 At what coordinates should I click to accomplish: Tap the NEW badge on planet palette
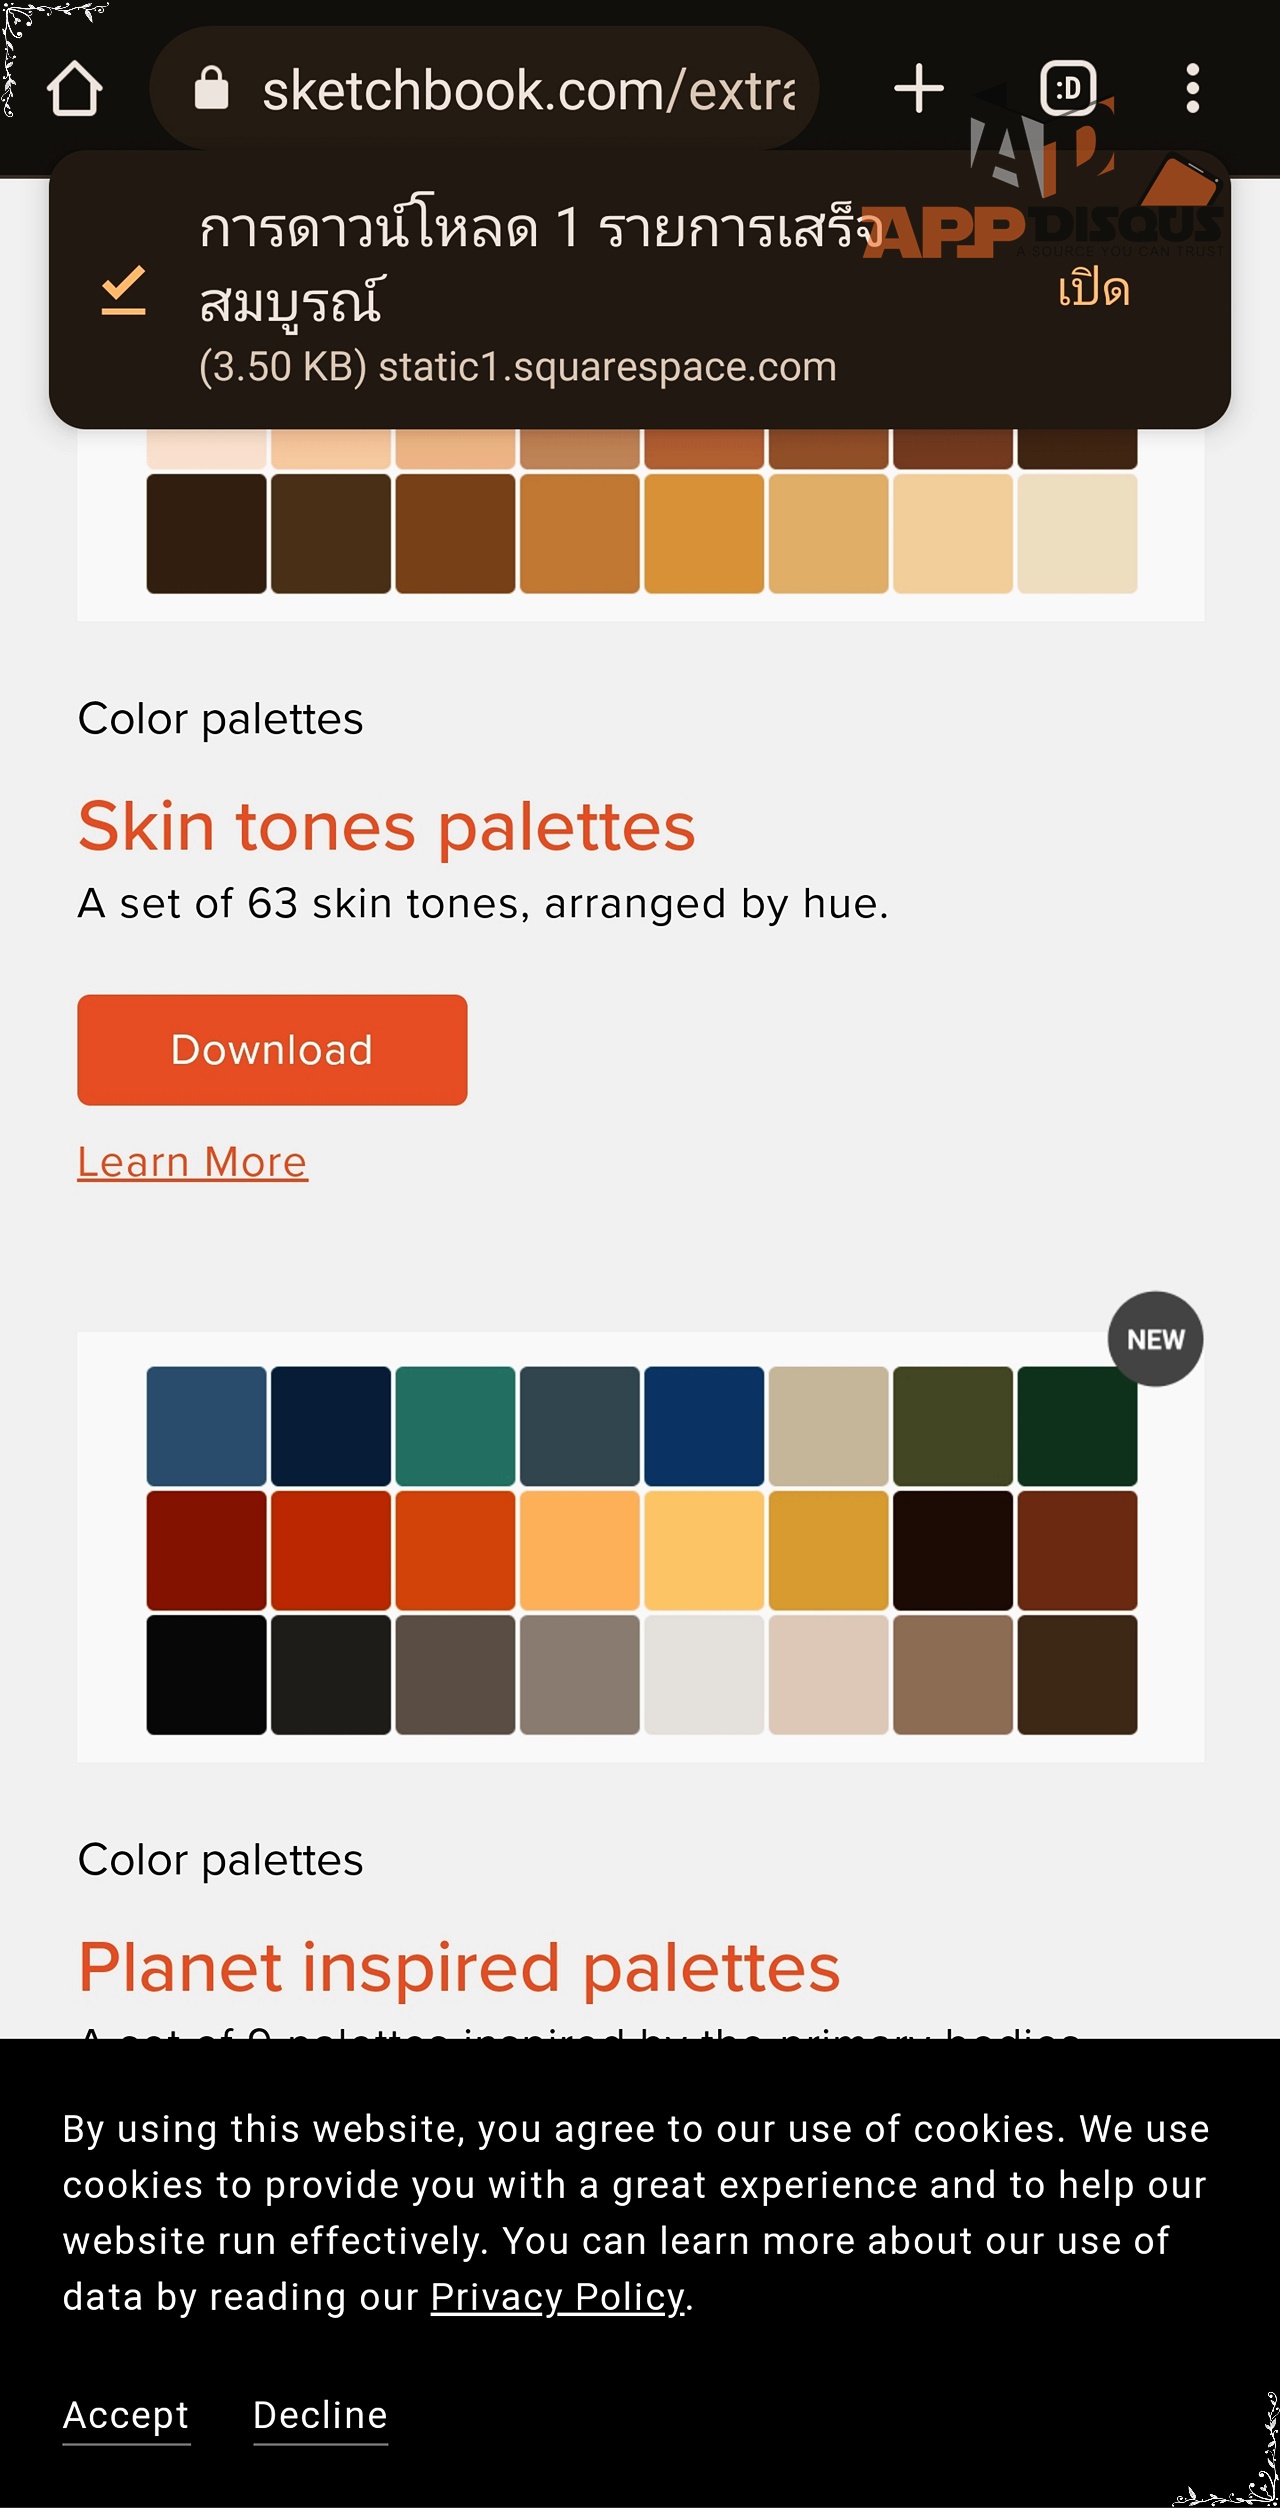1155,1339
